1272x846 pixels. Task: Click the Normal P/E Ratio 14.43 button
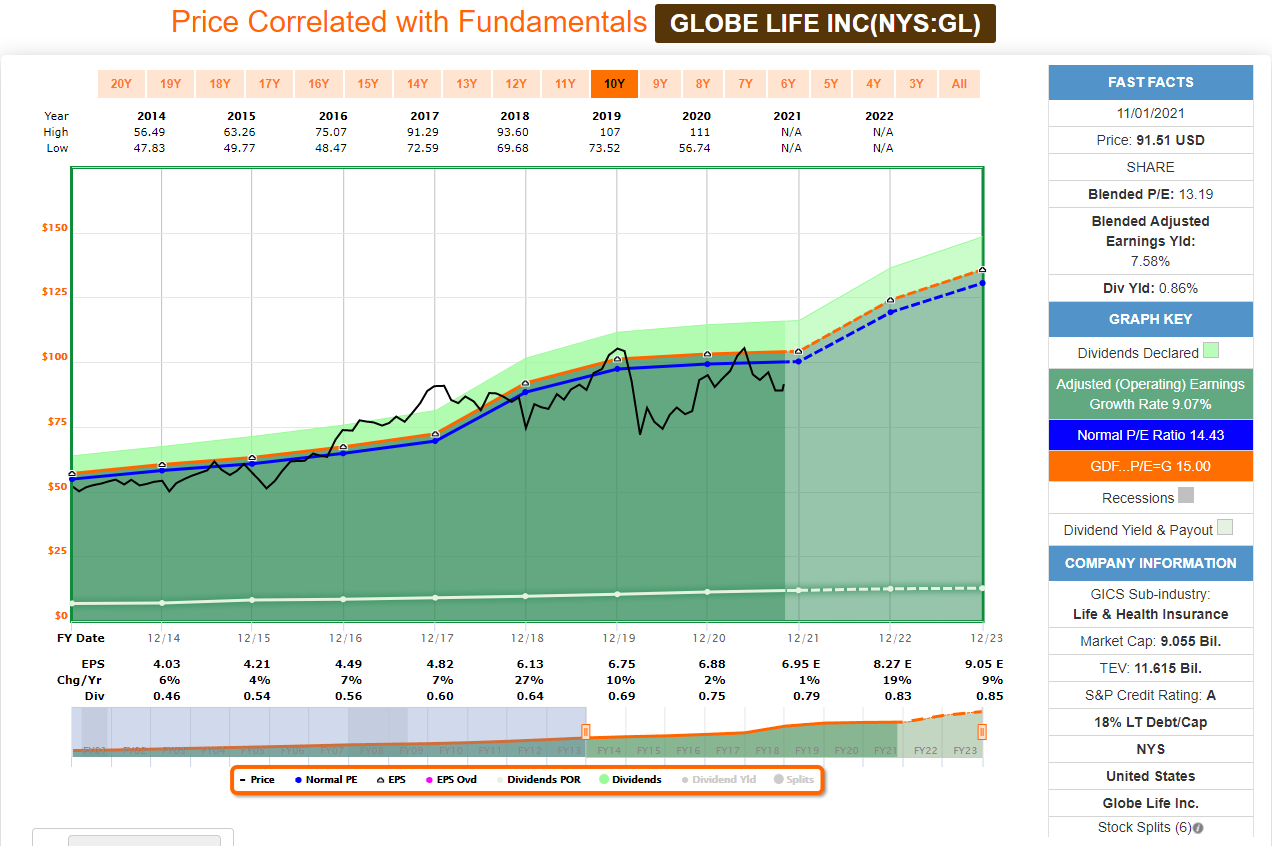pyautogui.click(x=1150, y=435)
